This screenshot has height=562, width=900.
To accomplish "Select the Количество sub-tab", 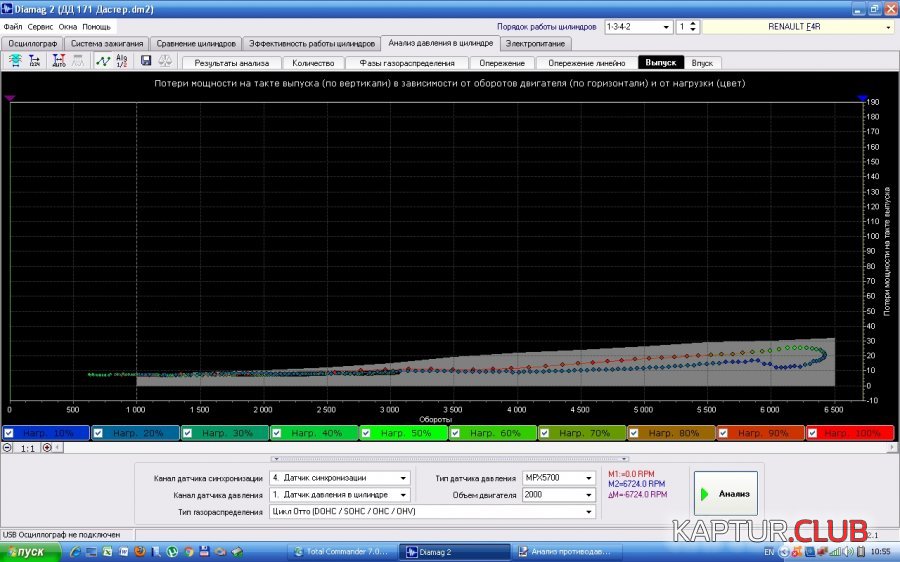I will point(313,63).
